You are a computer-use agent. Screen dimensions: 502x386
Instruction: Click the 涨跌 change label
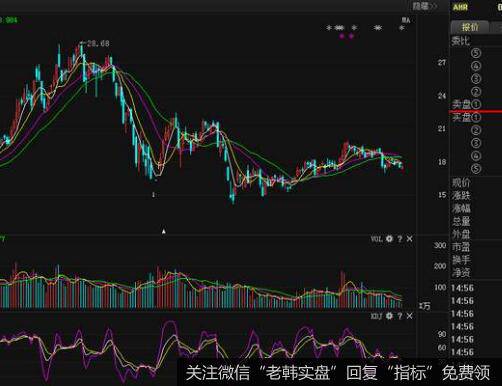[461, 195]
